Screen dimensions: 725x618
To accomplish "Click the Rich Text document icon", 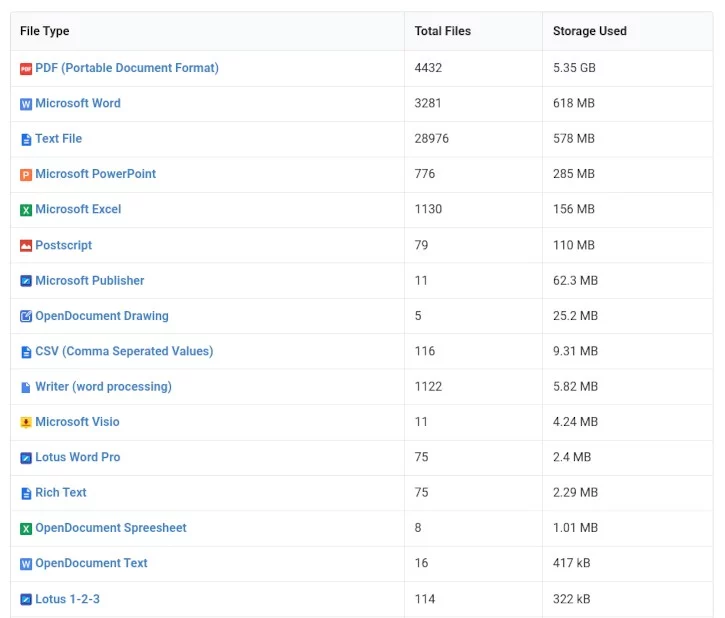I will point(26,493).
